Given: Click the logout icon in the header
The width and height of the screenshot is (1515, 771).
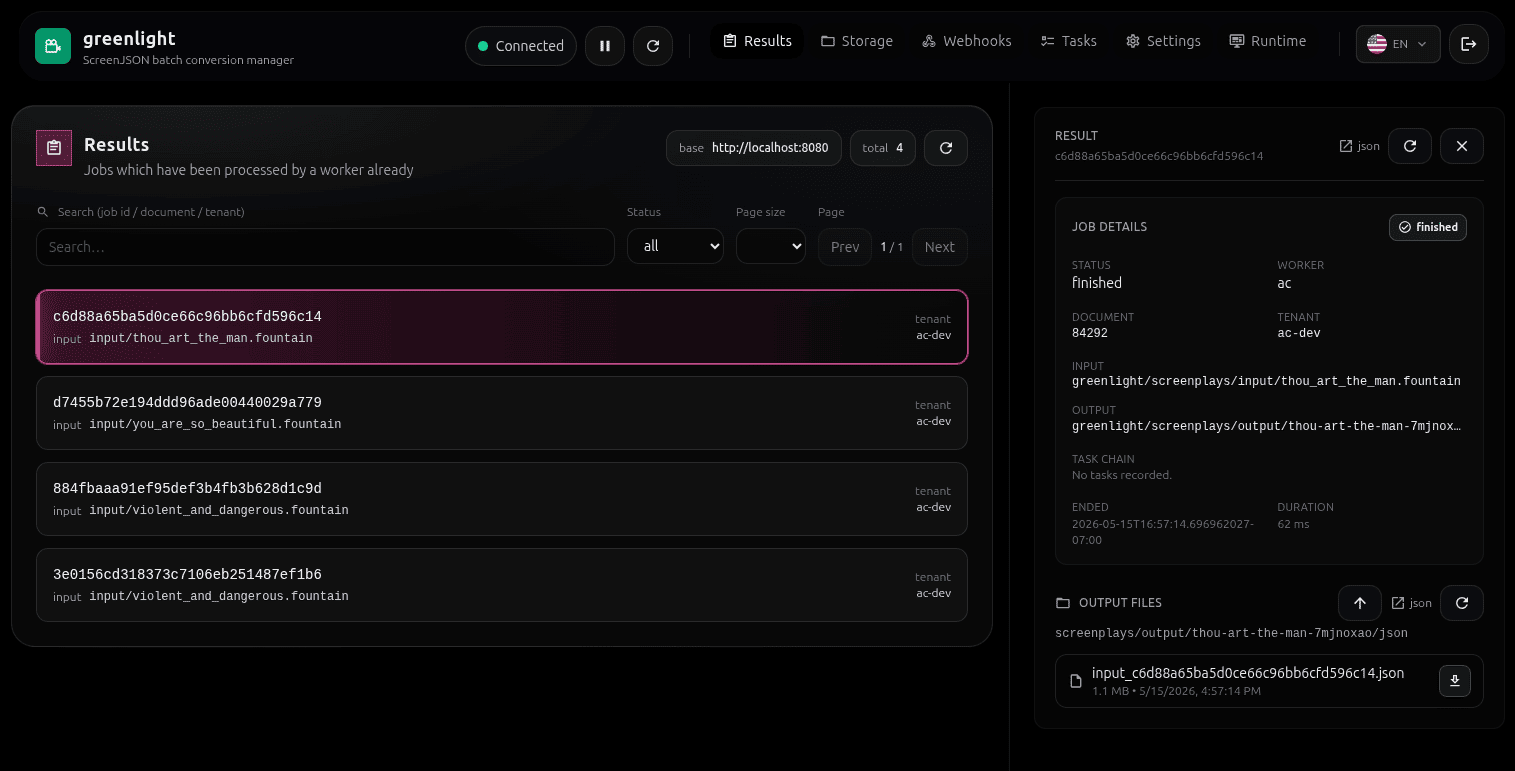Looking at the screenshot, I should (x=1469, y=44).
